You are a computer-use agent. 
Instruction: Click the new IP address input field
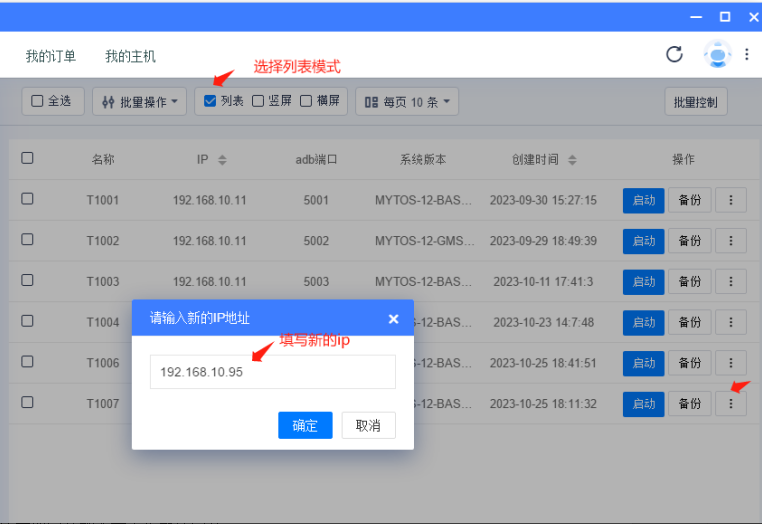click(x=272, y=372)
